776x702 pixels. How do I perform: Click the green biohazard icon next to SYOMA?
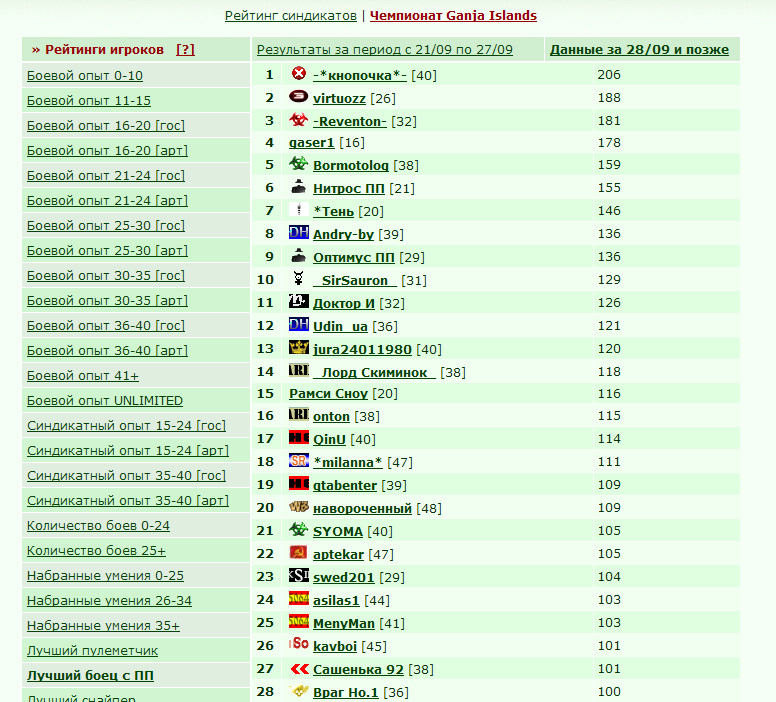(298, 529)
